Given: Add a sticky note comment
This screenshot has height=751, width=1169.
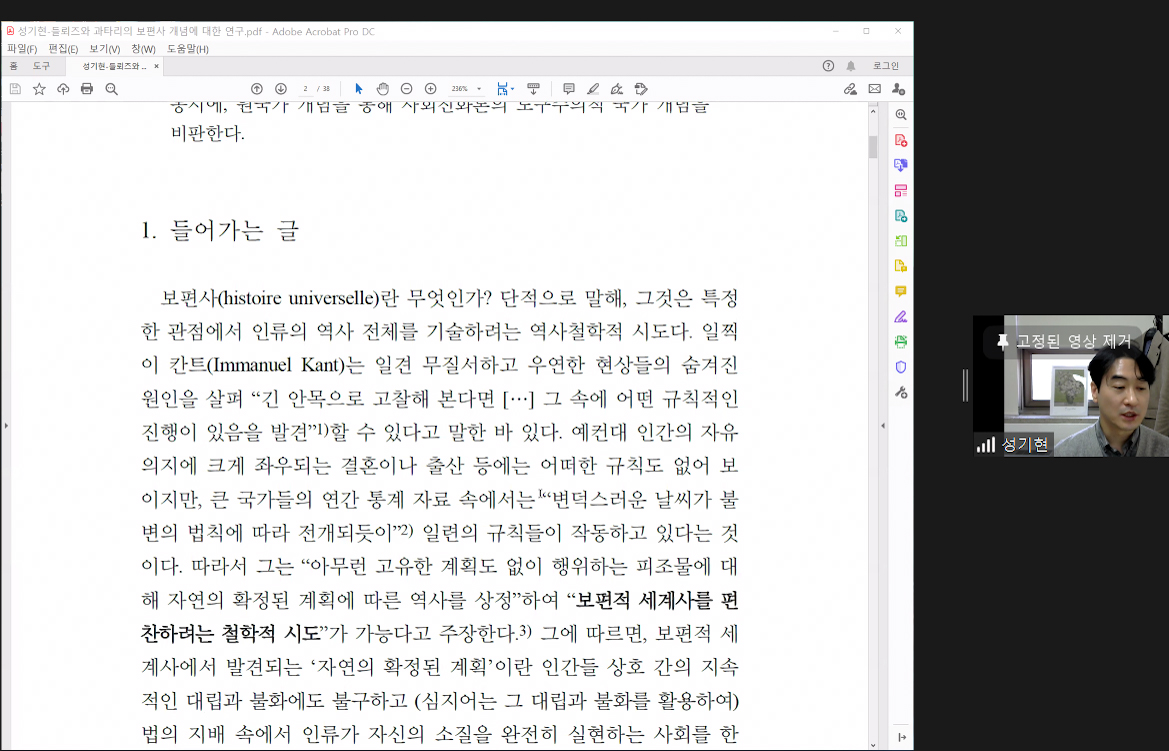Looking at the screenshot, I should coord(568,89).
